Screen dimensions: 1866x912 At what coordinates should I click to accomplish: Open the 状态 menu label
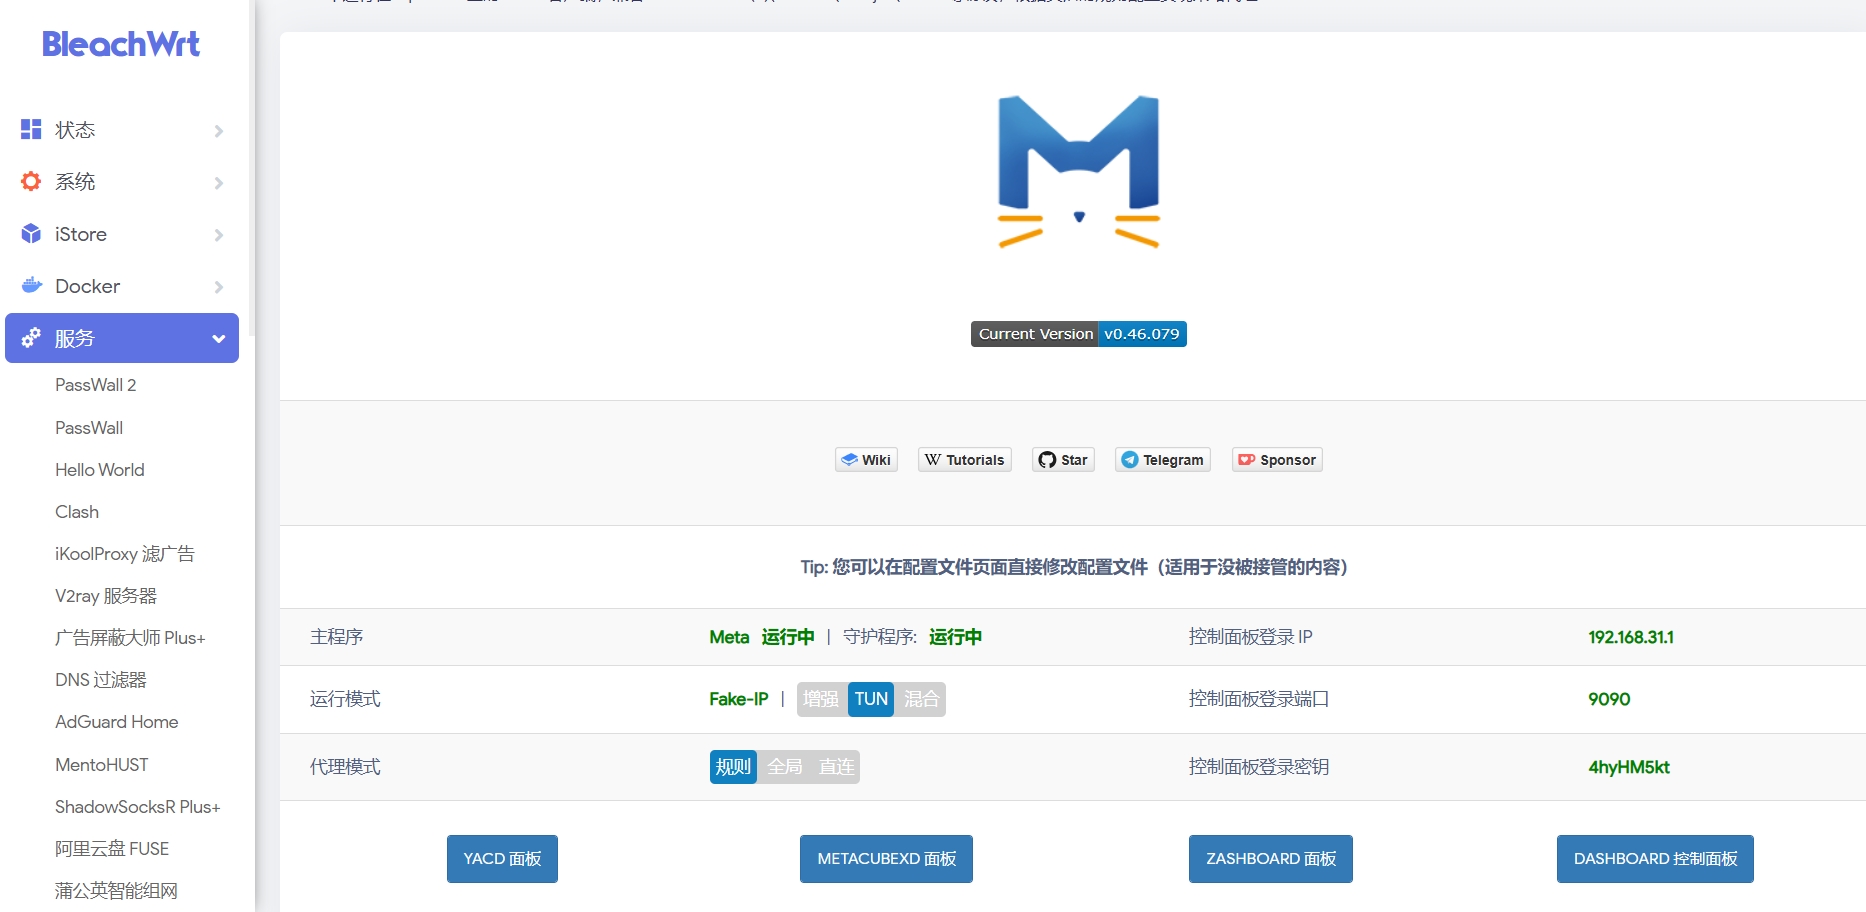click(x=75, y=130)
